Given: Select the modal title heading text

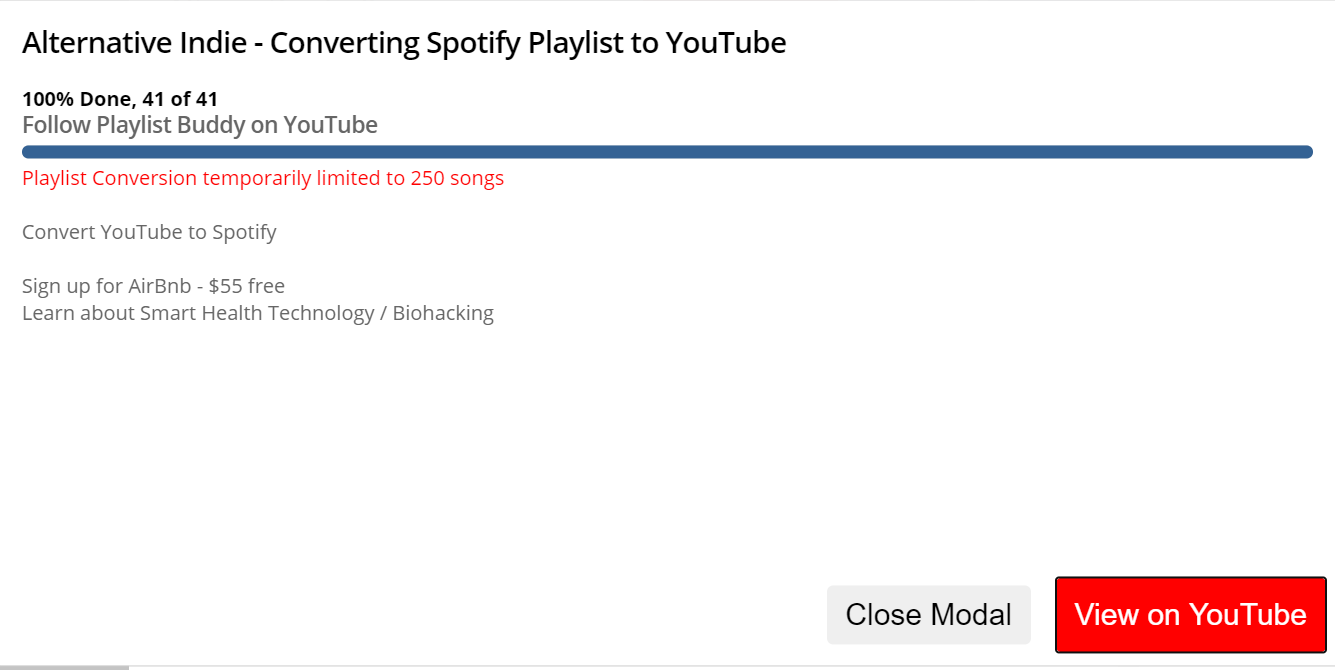Looking at the screenshot, I should [404, 43].
